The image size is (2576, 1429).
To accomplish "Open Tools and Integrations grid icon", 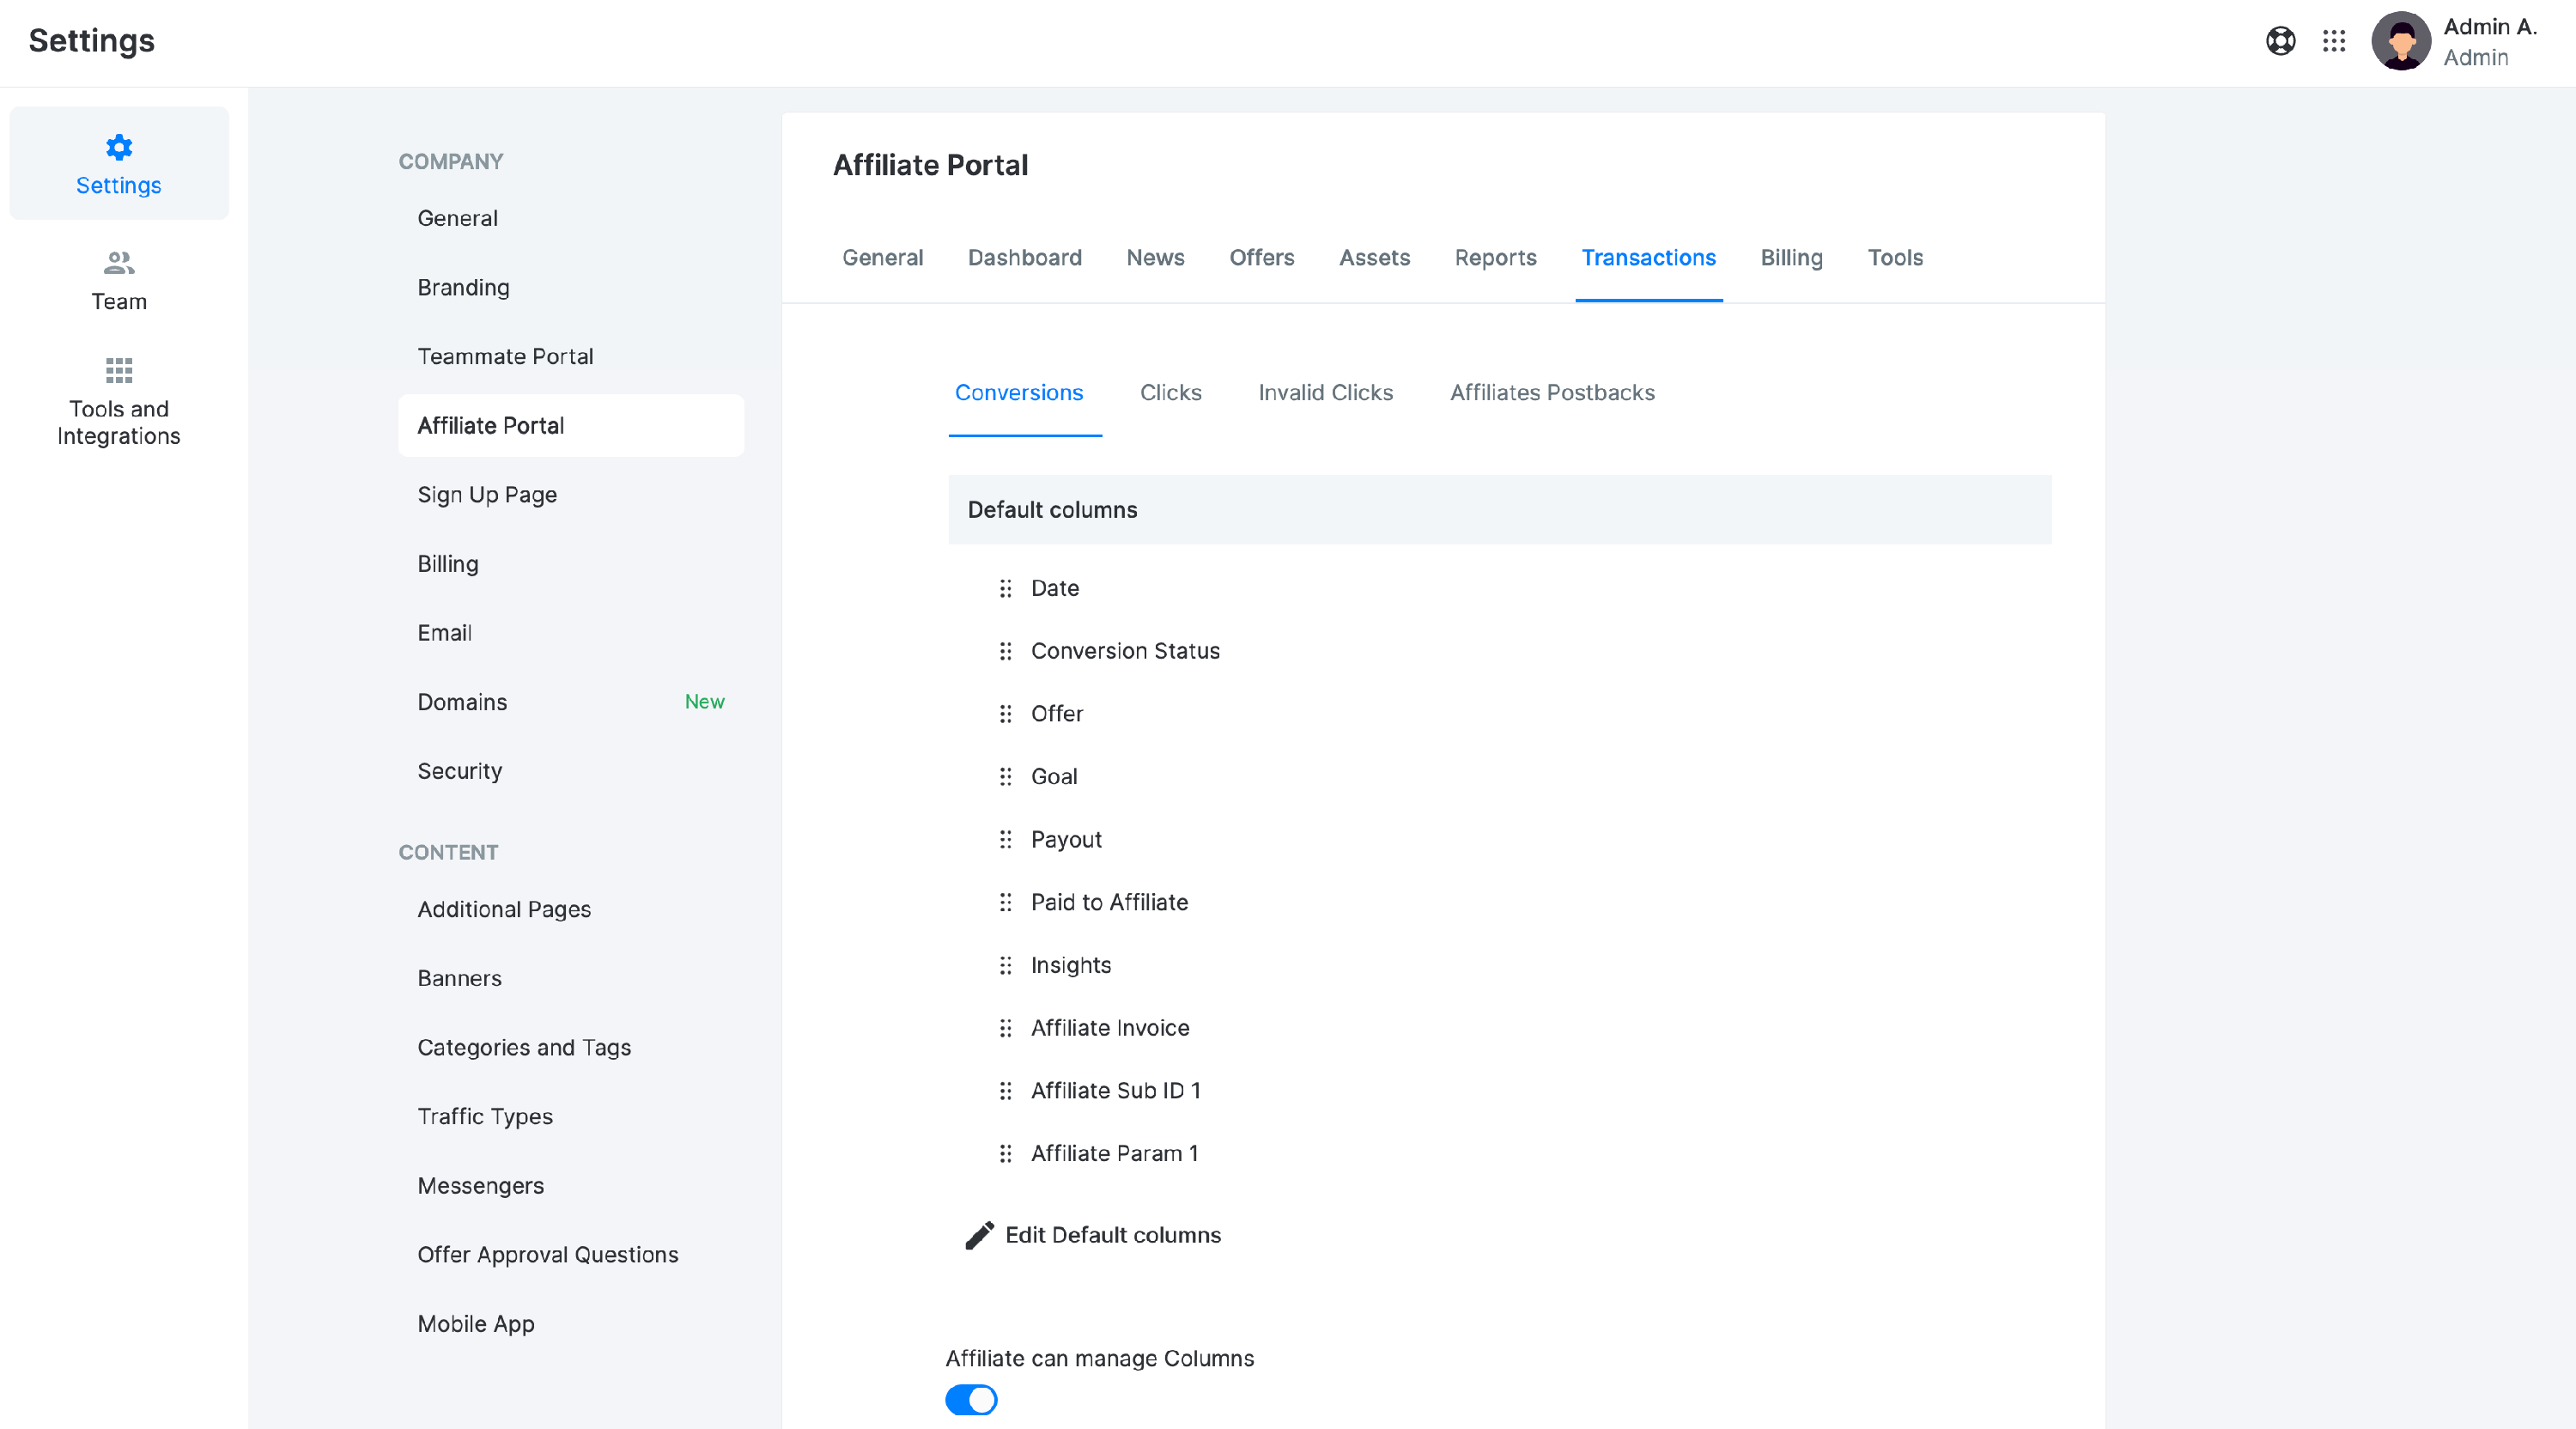I will (x=118, y=370).
